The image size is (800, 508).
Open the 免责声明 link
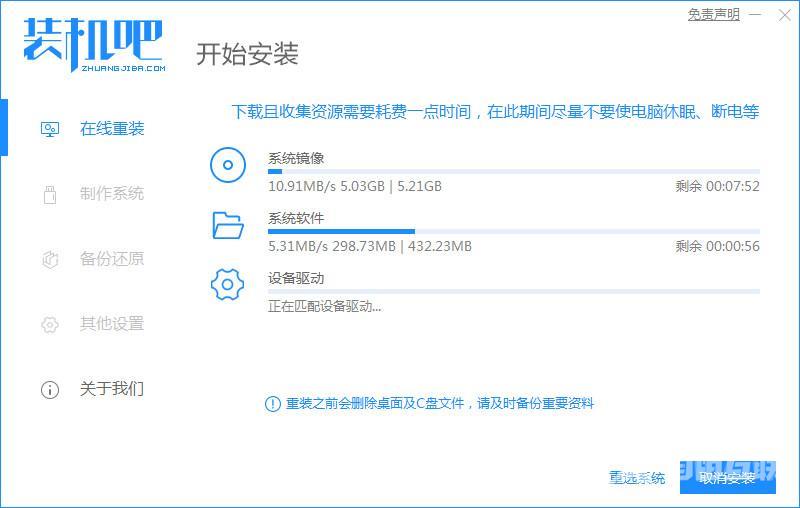(x=713, y=15)
